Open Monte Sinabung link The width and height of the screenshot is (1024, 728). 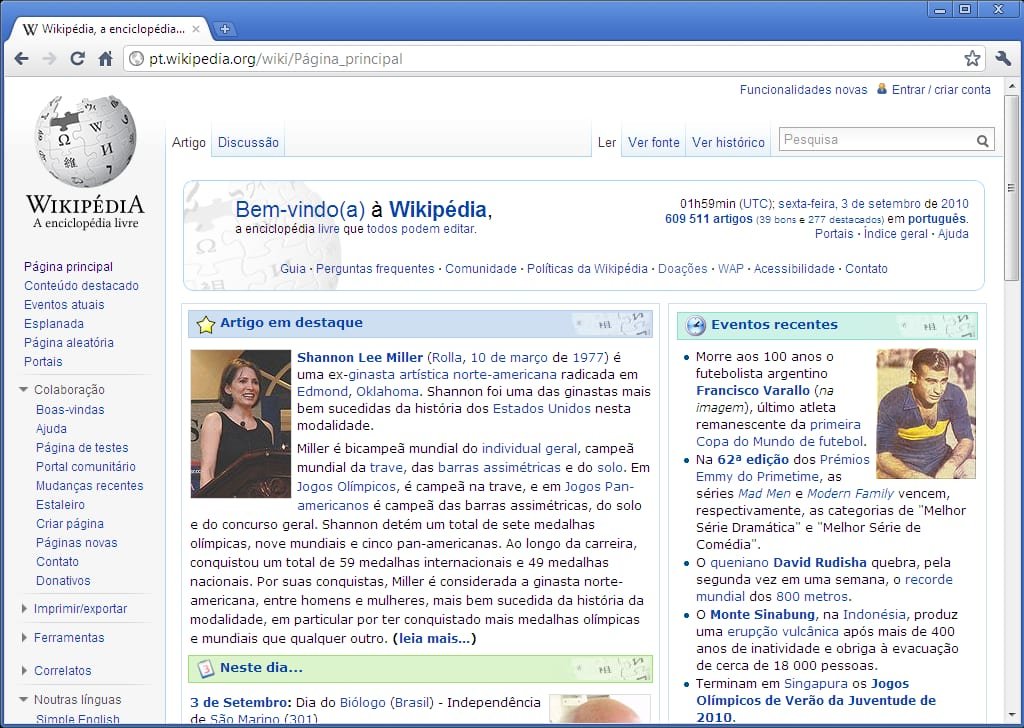(x=762, y=614)
